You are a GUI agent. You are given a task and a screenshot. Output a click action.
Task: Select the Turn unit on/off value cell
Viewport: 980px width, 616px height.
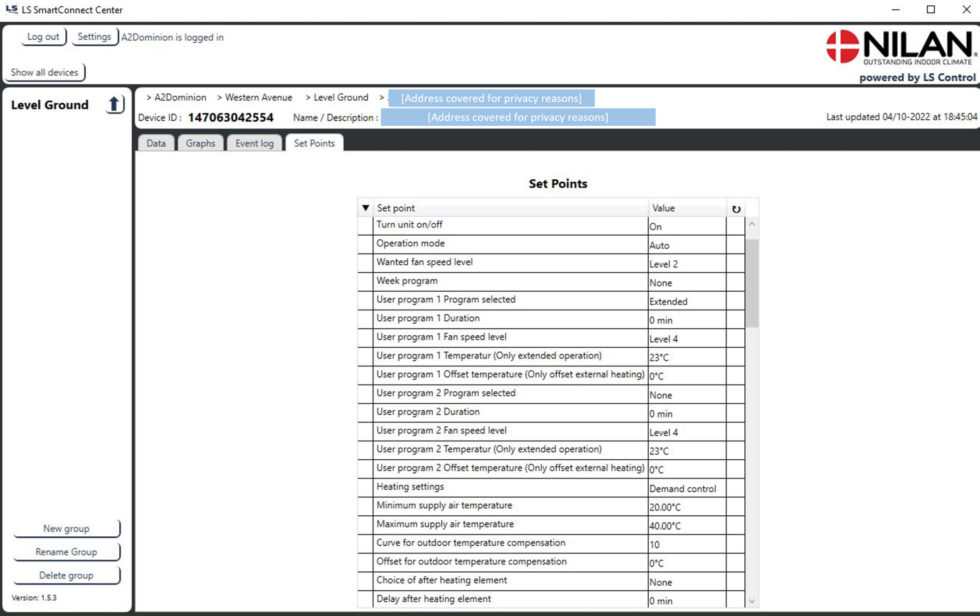pos(687,226)
